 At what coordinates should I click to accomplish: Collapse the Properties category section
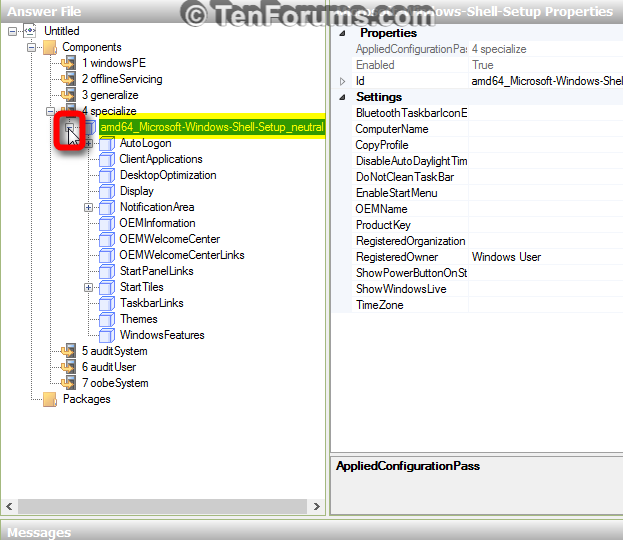coord(342,33)
